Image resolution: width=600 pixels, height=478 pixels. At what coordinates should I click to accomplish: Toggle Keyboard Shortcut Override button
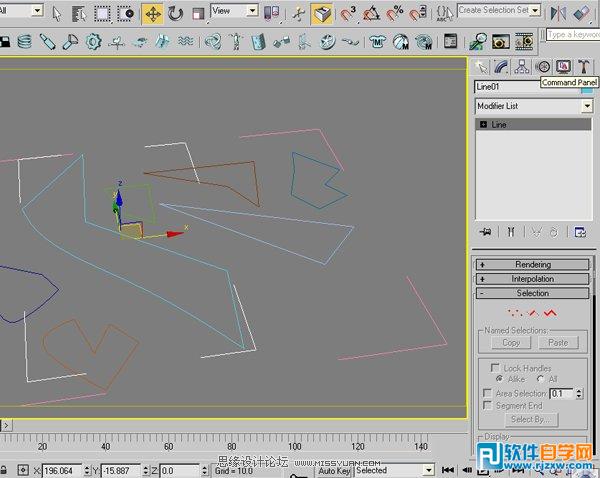coord(321,14)
